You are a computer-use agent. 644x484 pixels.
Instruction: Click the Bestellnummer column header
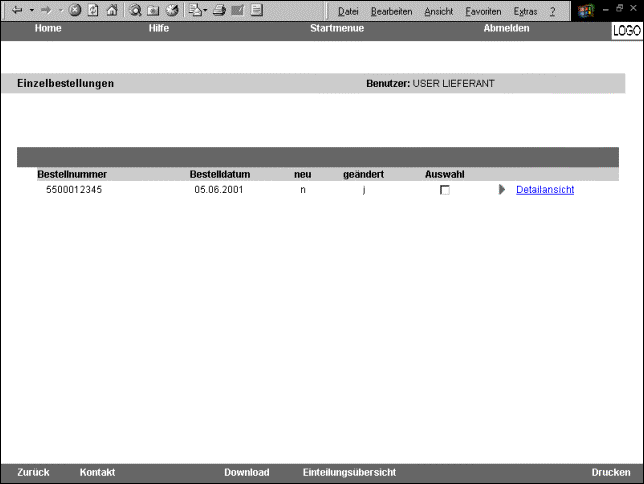(x=72, y=174)
